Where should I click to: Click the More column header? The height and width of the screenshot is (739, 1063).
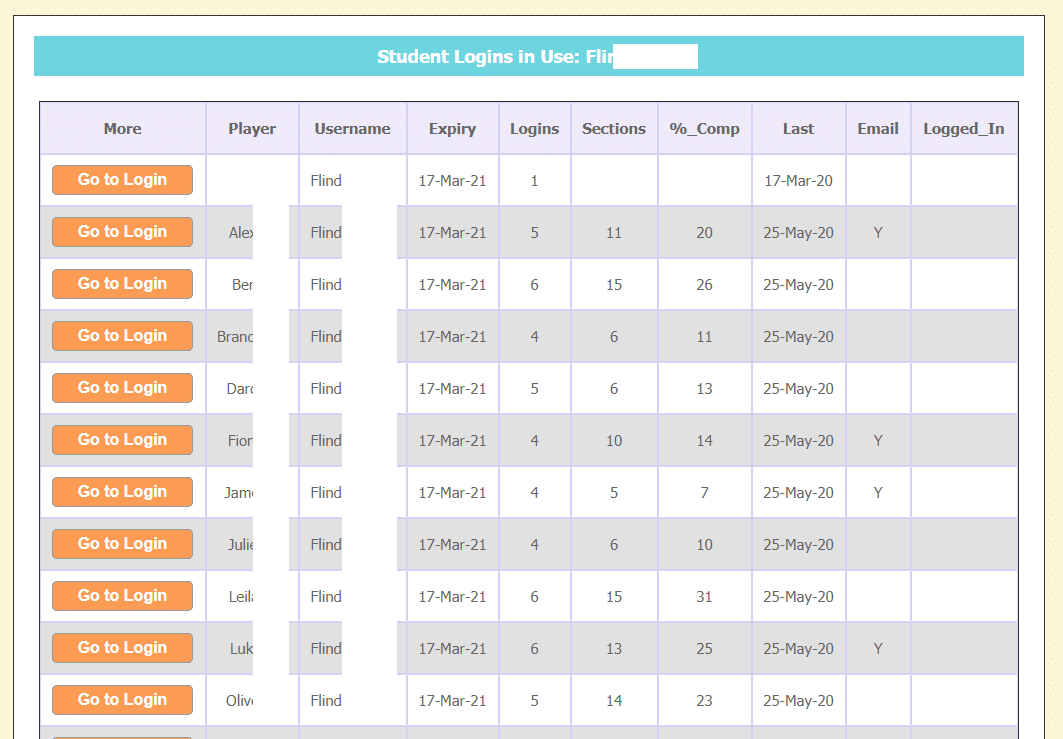123,129
